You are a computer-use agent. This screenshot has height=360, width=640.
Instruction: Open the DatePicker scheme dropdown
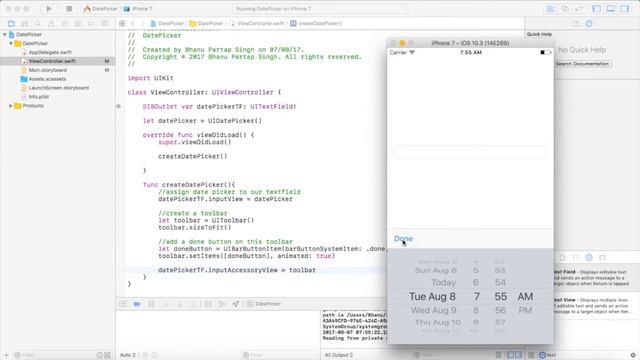pos(100,9)
